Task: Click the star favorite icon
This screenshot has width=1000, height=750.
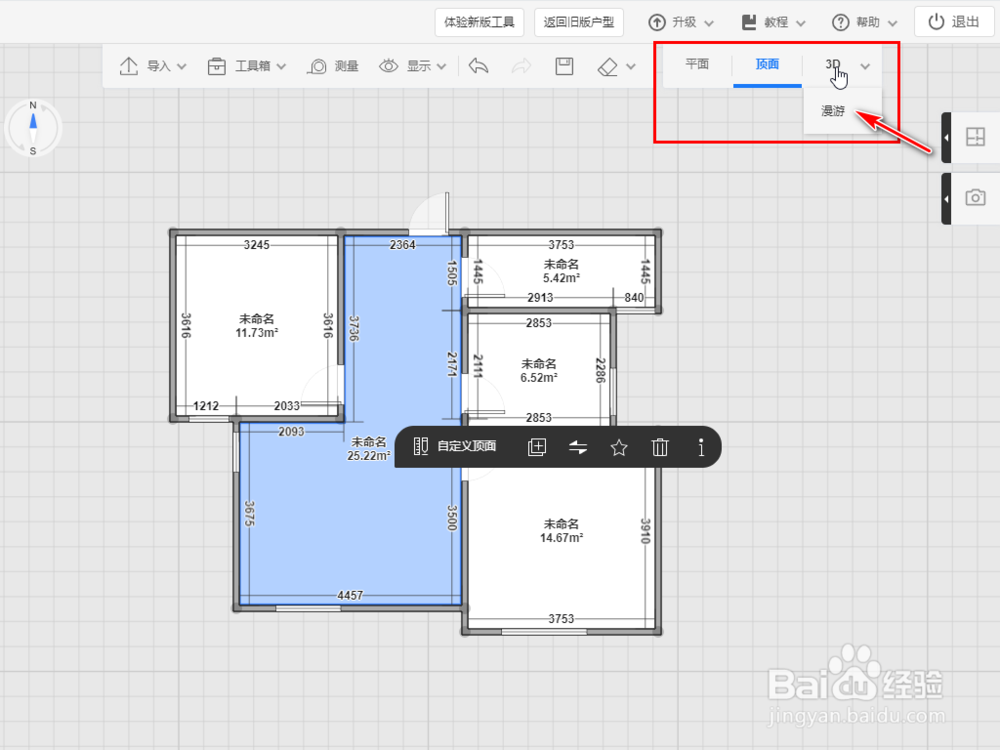Action: click(x=619, y=447)
